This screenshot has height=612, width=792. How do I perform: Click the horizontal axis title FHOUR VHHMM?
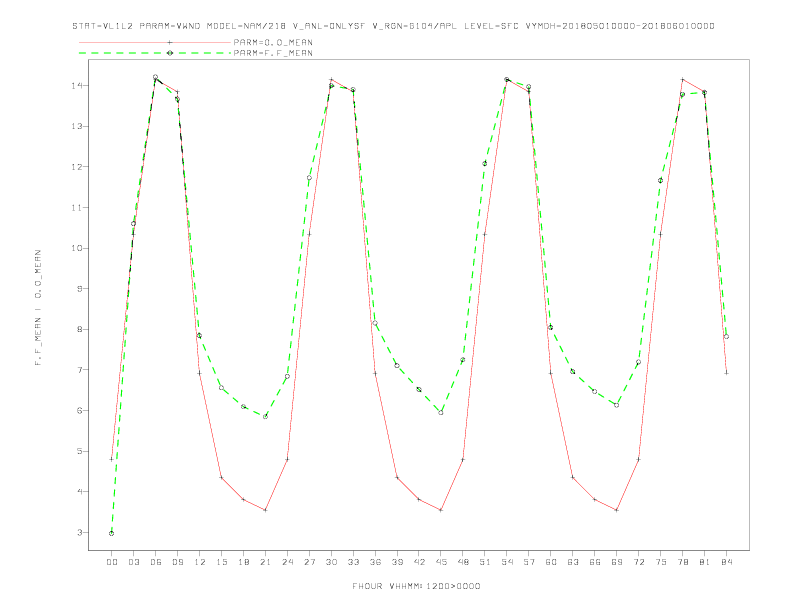click(416, 586)
